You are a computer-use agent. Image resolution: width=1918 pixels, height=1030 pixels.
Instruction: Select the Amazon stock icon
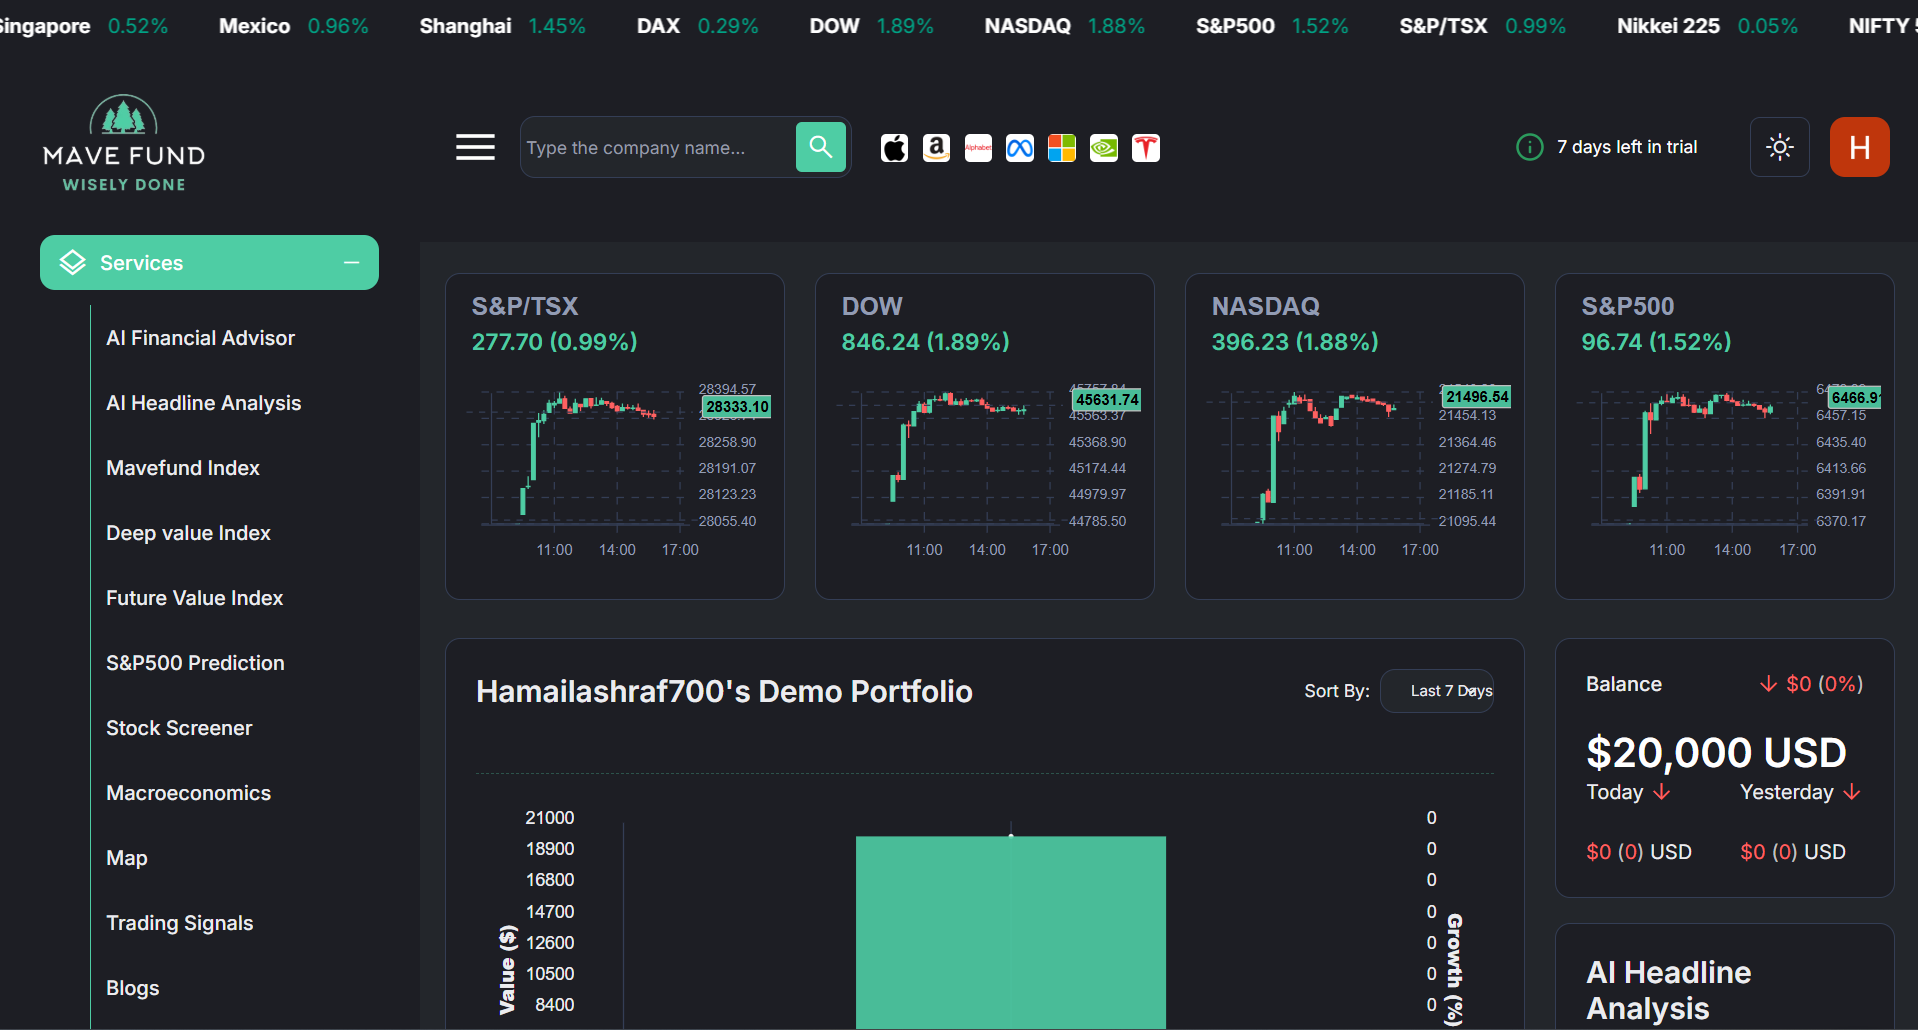936,147
